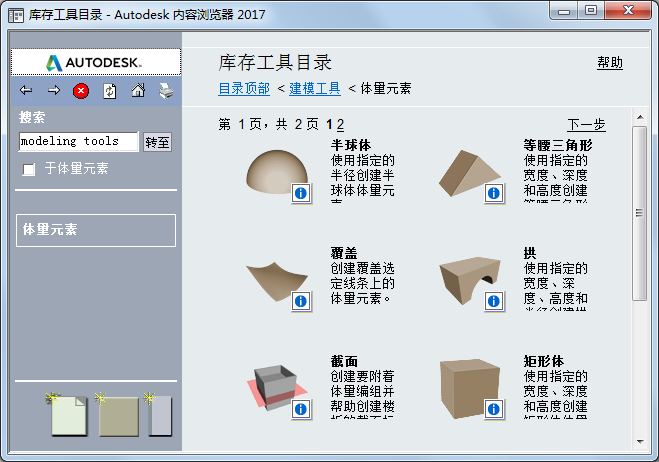659x462 pixels.
Task: Click the 截面 title text
Action: (x=344, y=361)
